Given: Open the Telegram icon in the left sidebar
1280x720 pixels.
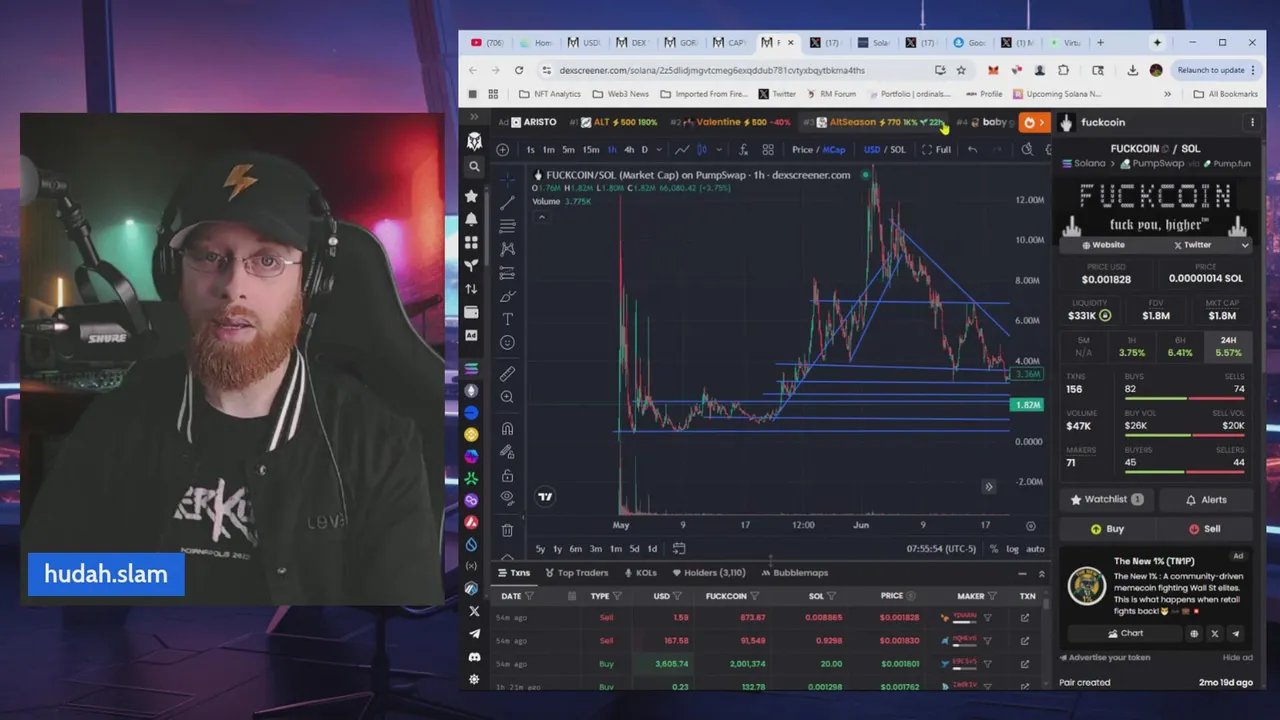Looking at the screenshot, I should pos(473,633).
